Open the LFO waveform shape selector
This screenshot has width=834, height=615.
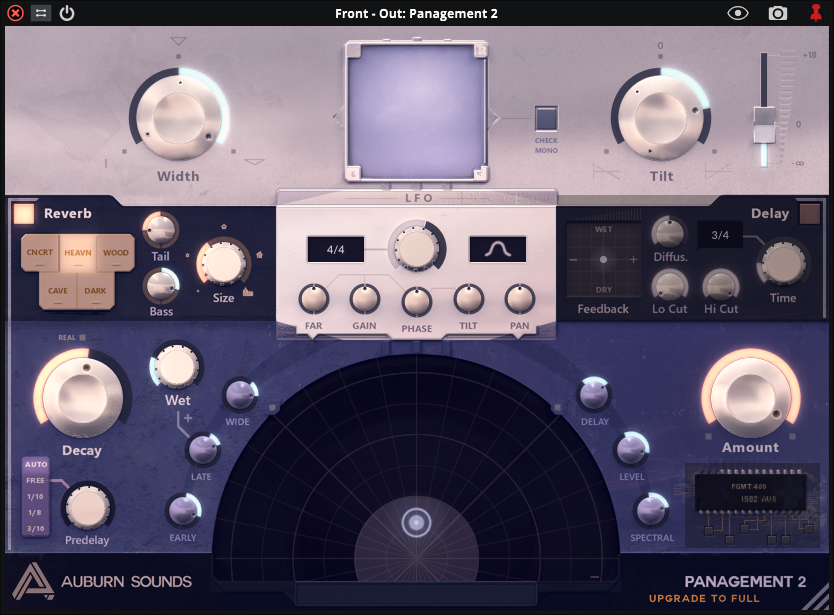497,250
